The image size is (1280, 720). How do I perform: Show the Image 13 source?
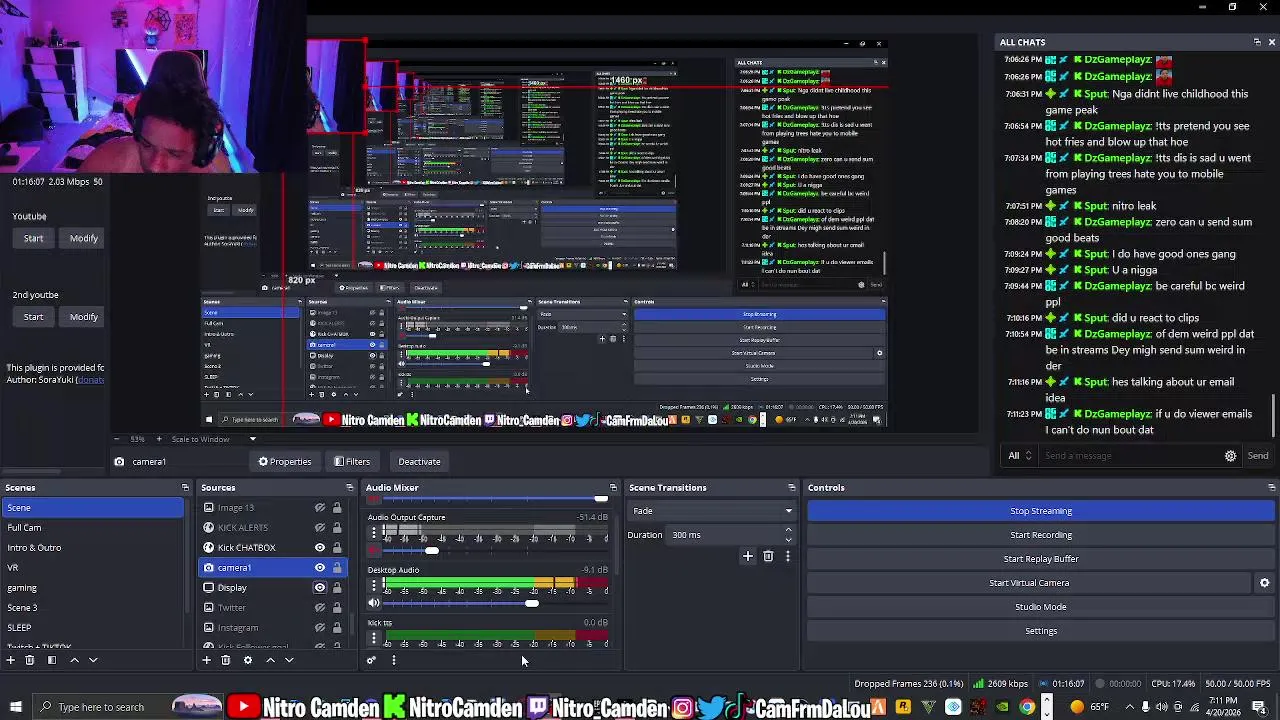[x=320, y=508]
